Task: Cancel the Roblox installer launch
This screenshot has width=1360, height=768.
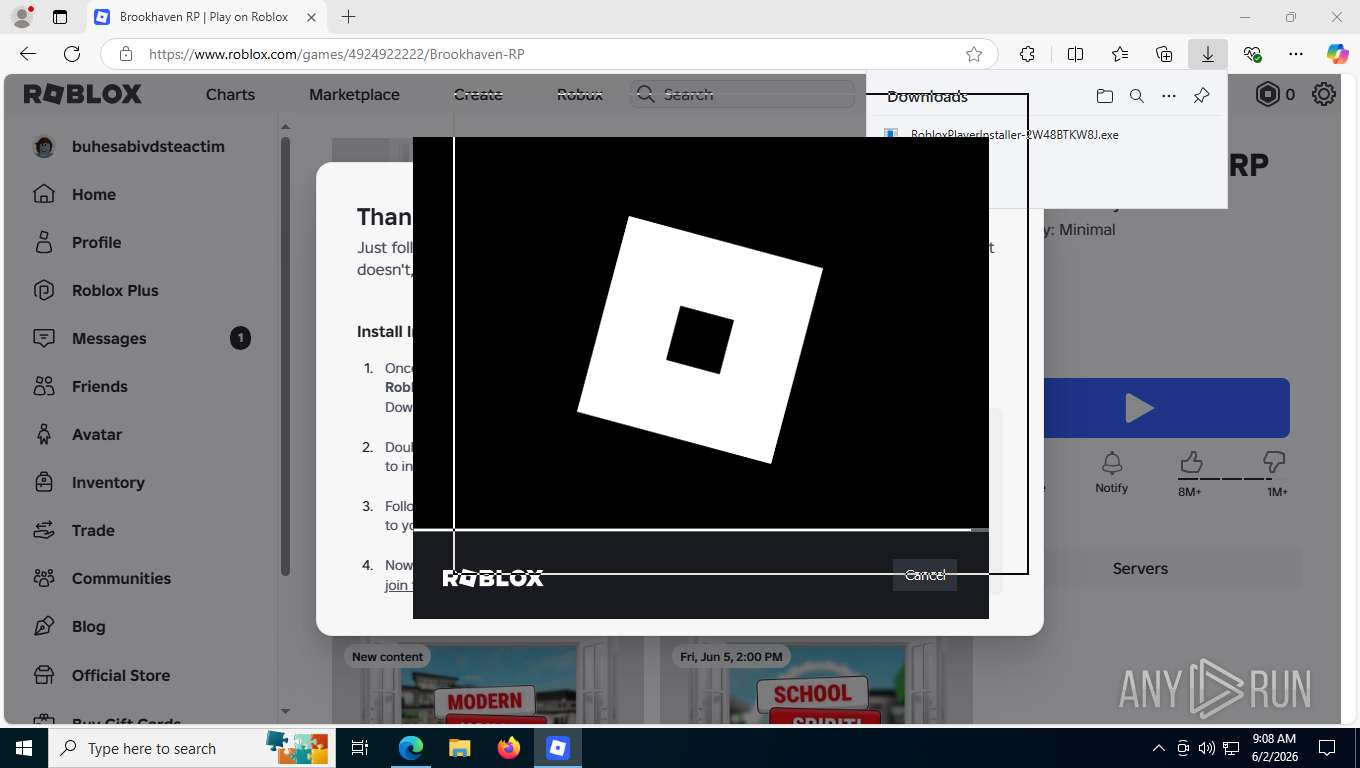Action: click(925, 575)
